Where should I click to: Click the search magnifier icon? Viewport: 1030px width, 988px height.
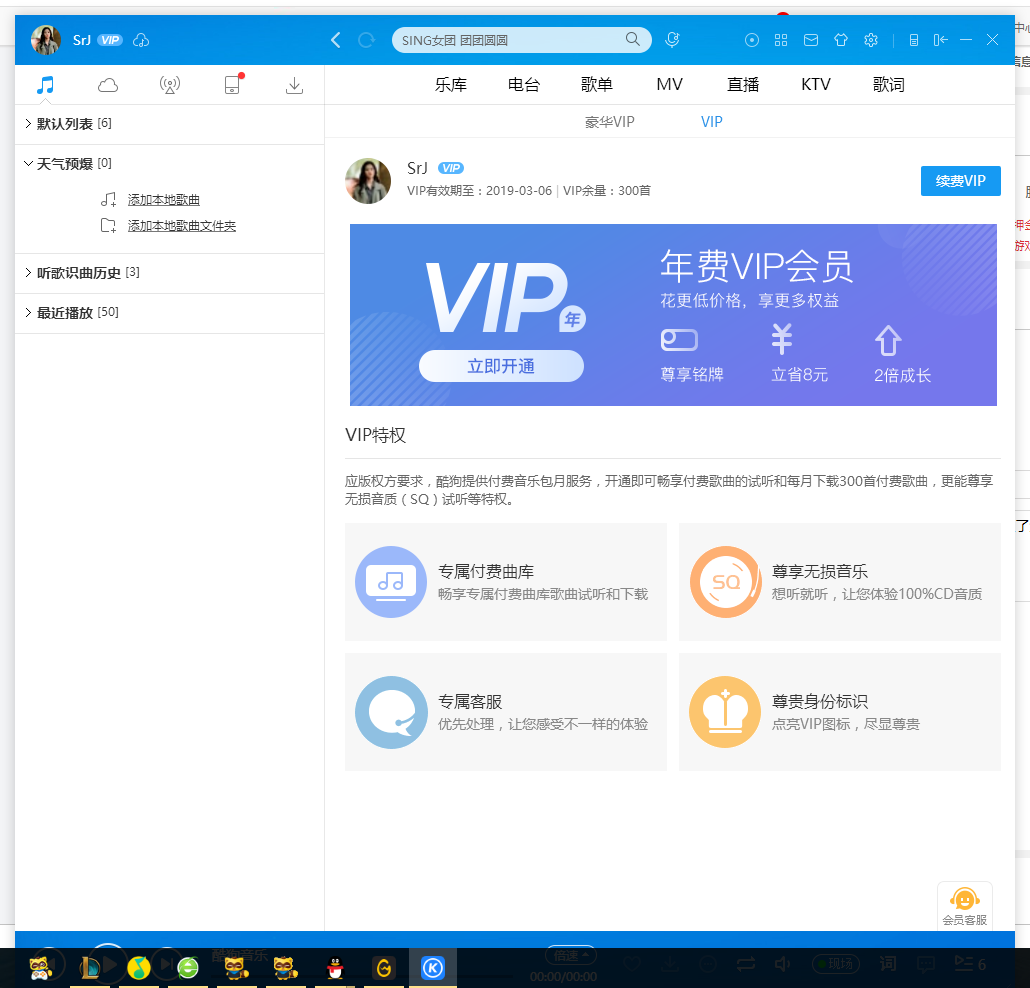(633, 39)
